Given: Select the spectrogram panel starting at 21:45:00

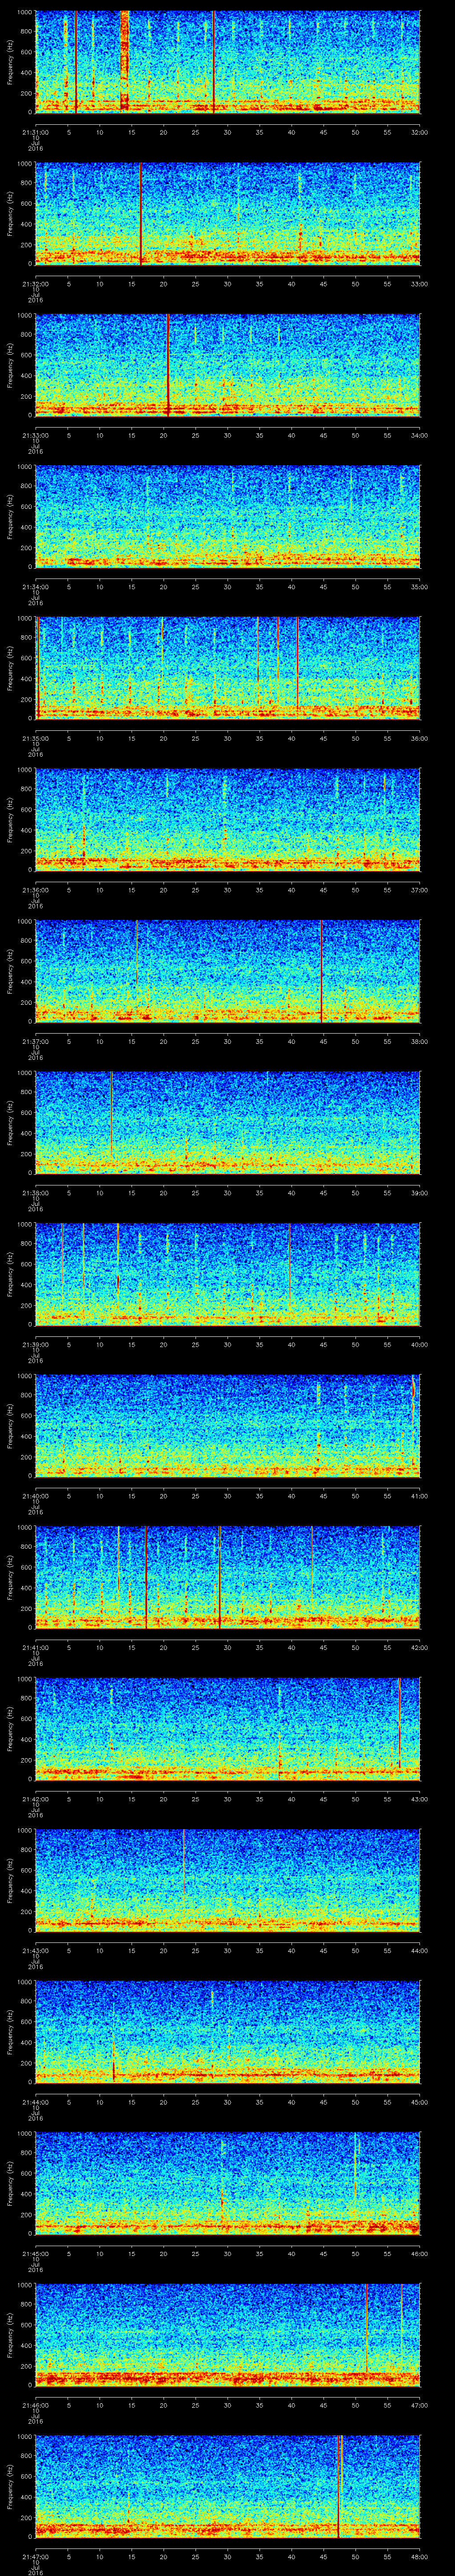Looking at the screenshot, I should (227, 2183).
